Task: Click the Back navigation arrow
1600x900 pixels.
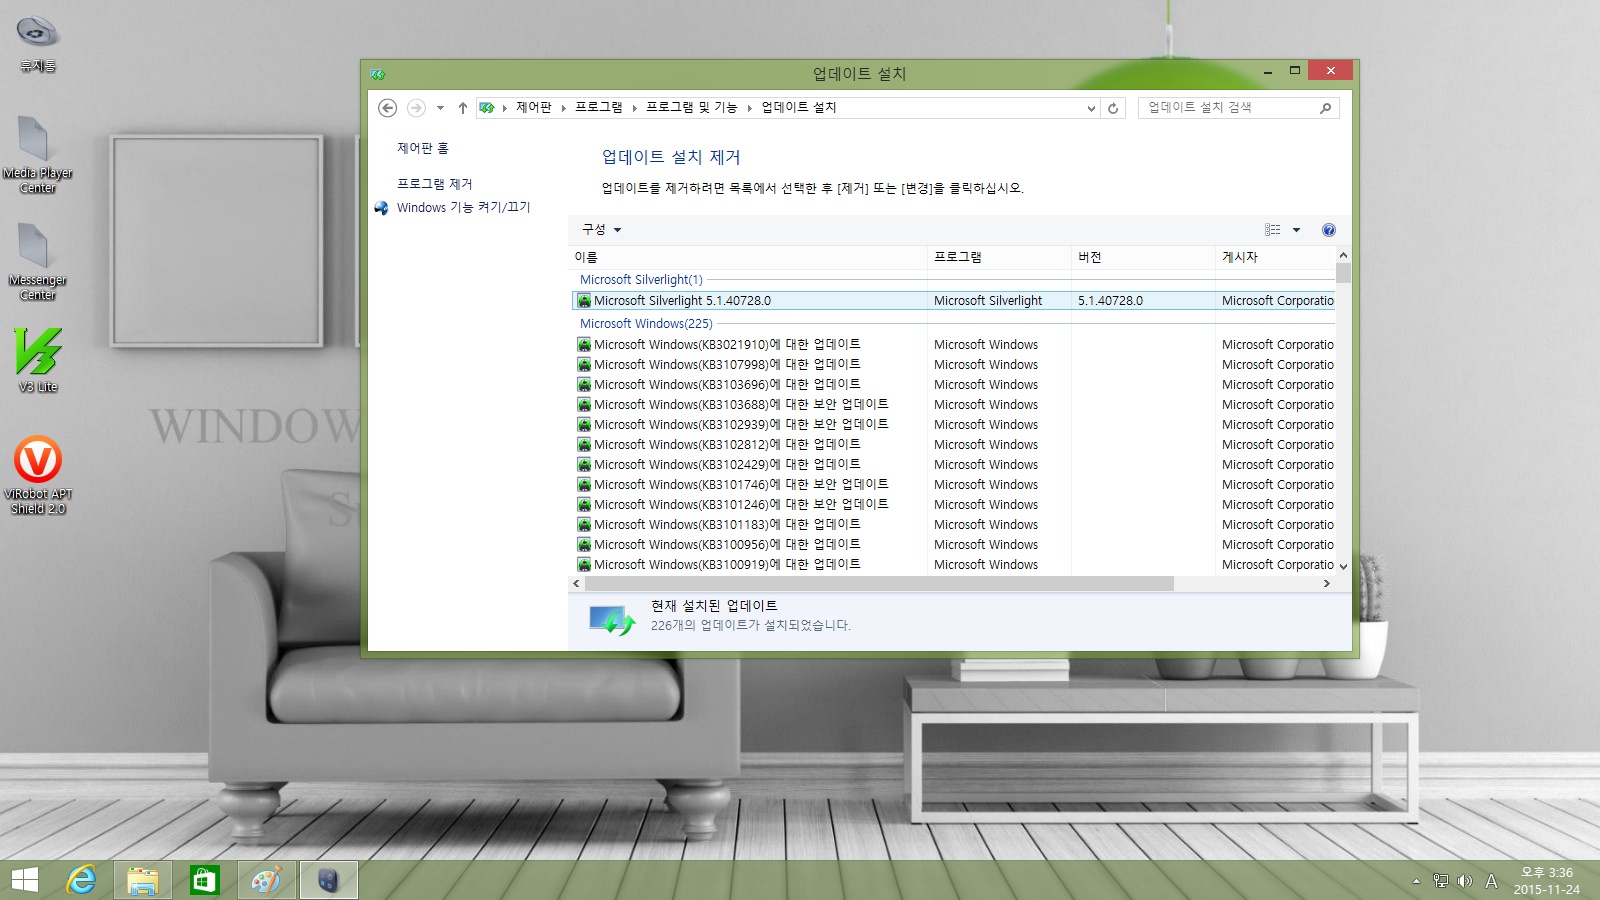Action: tap(388, 108)
